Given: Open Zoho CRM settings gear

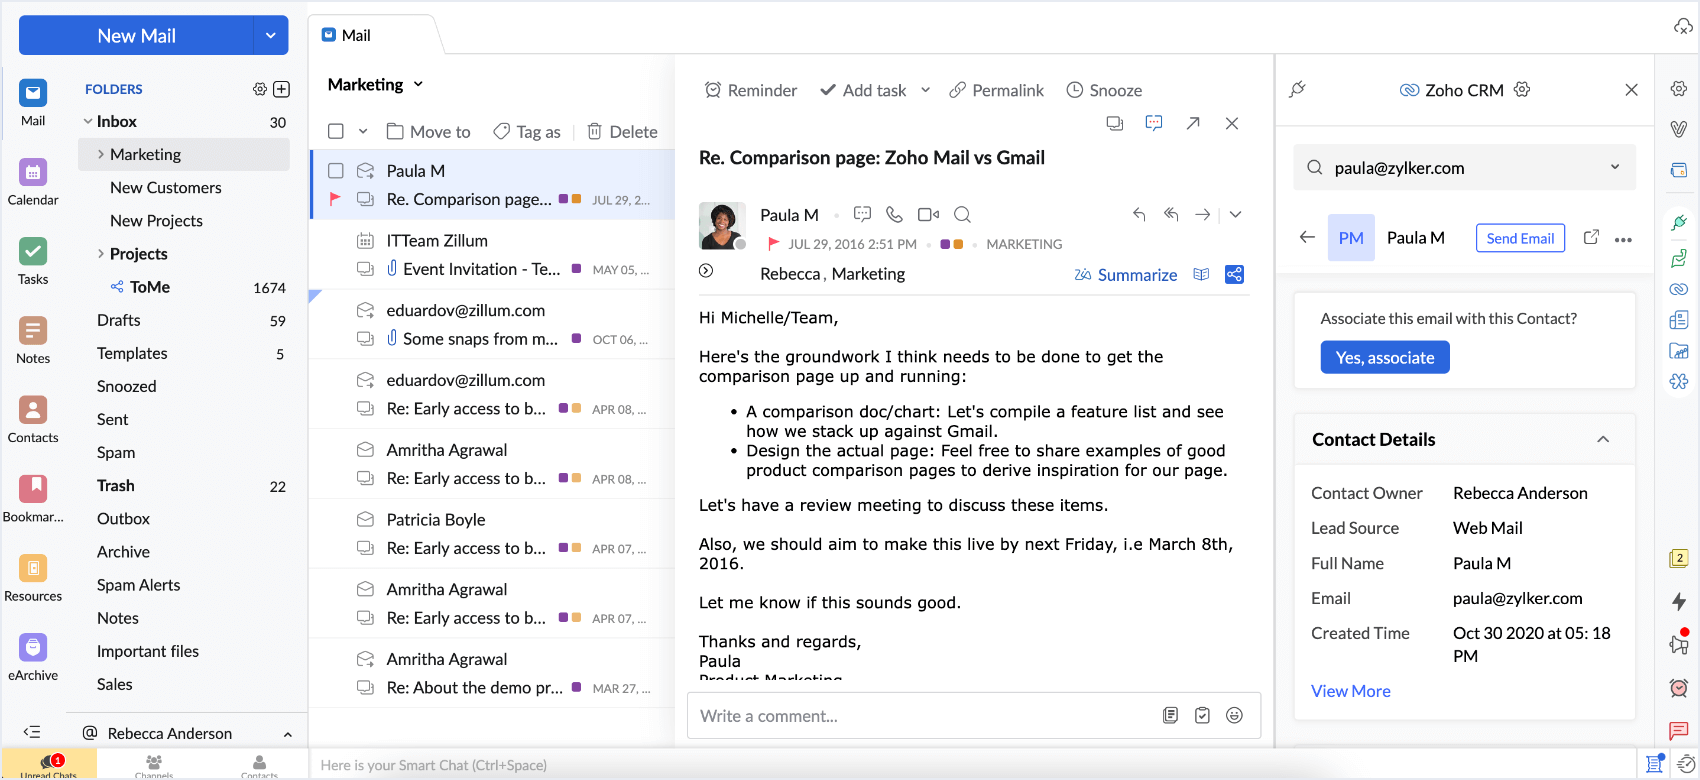Looking at the screenshot, I should pos(1522,89).
